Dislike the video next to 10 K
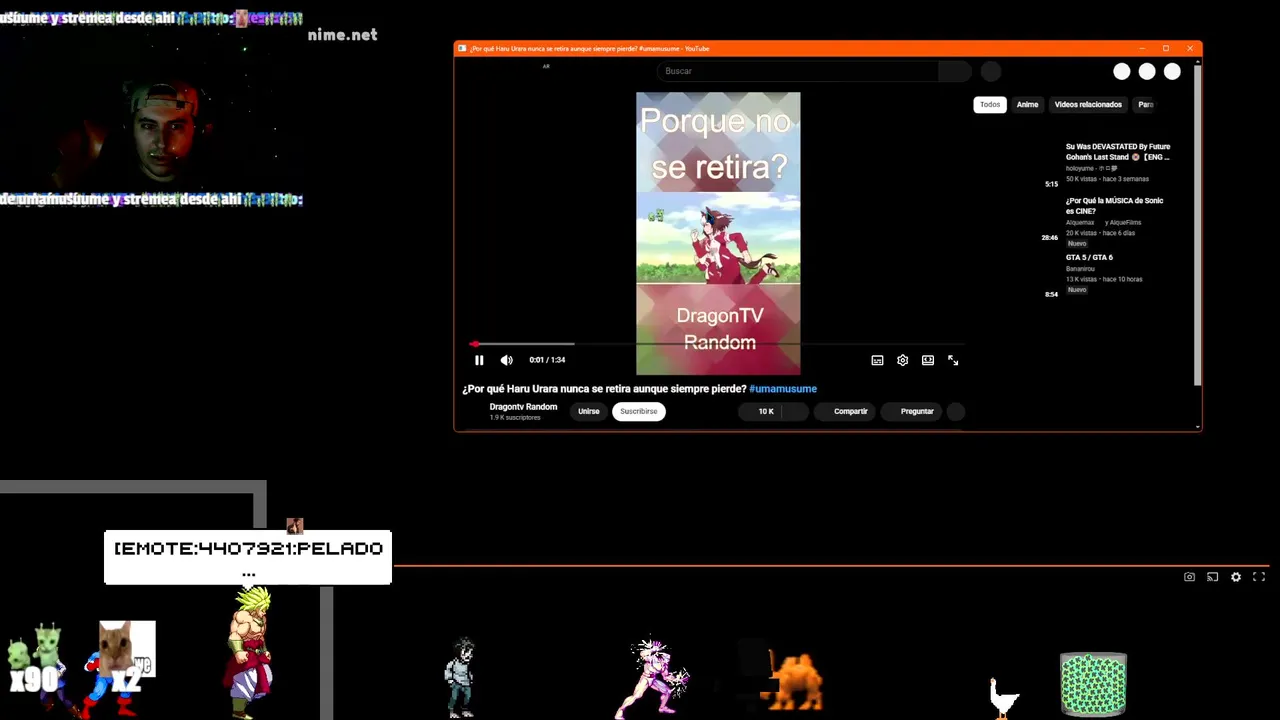 click(795, 411)
